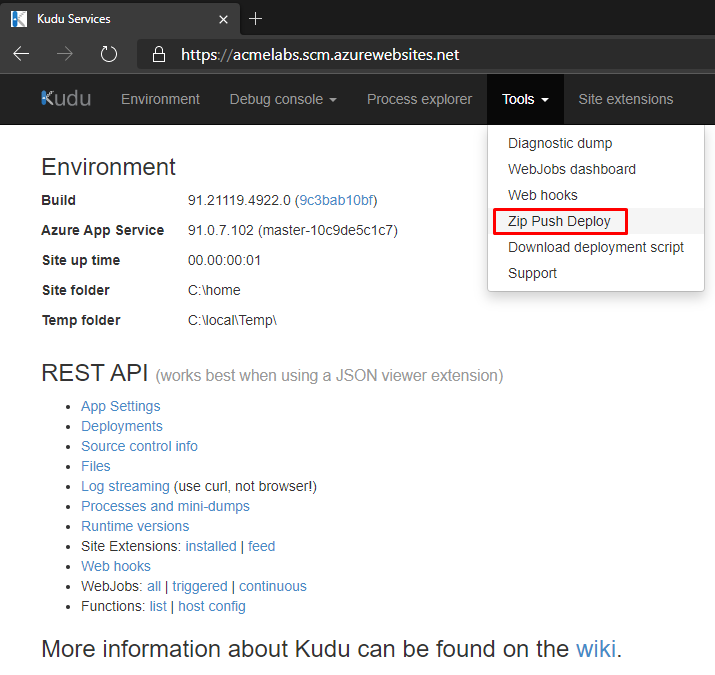Screen dimensions: 715x675
Task: Choose Download deployment script
Action: (x=596, y=247)
